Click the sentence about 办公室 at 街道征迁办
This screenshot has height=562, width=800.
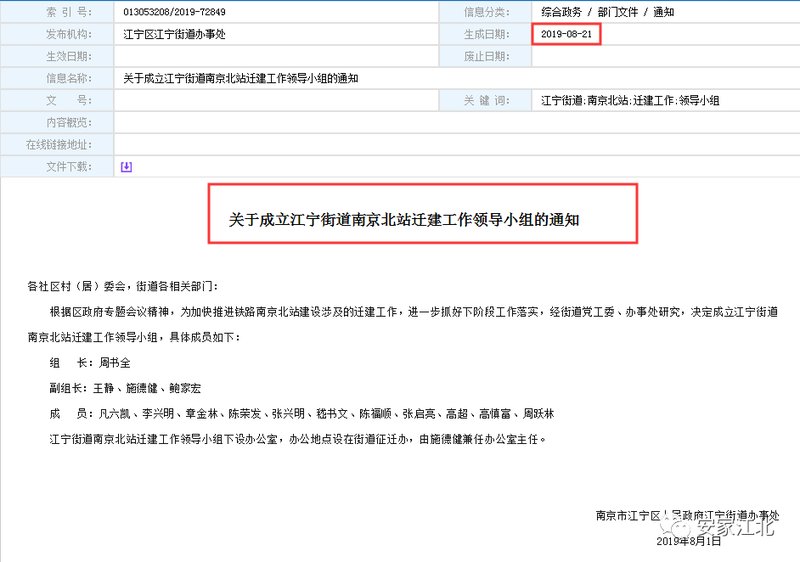coord(297,439)
